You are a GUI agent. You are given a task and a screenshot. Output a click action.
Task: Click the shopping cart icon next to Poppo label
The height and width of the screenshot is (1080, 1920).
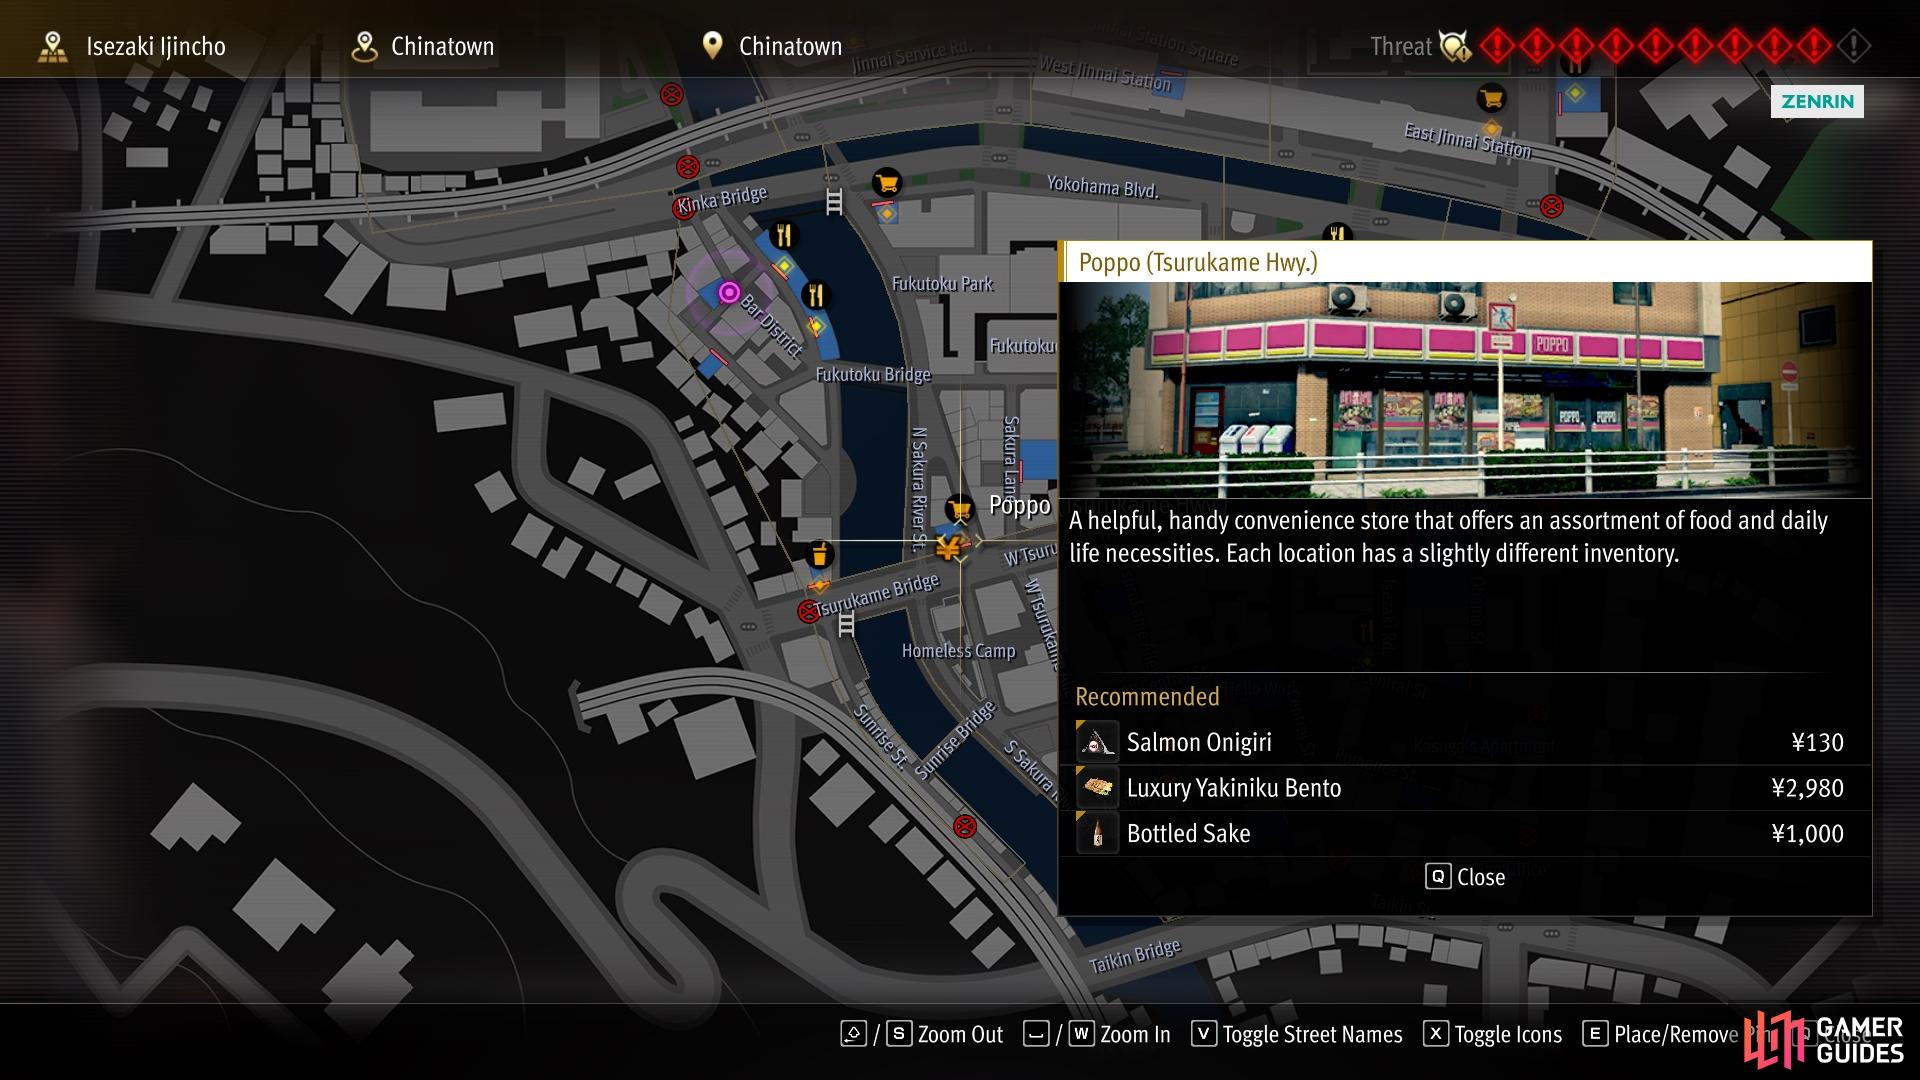[x=959, y=510]
